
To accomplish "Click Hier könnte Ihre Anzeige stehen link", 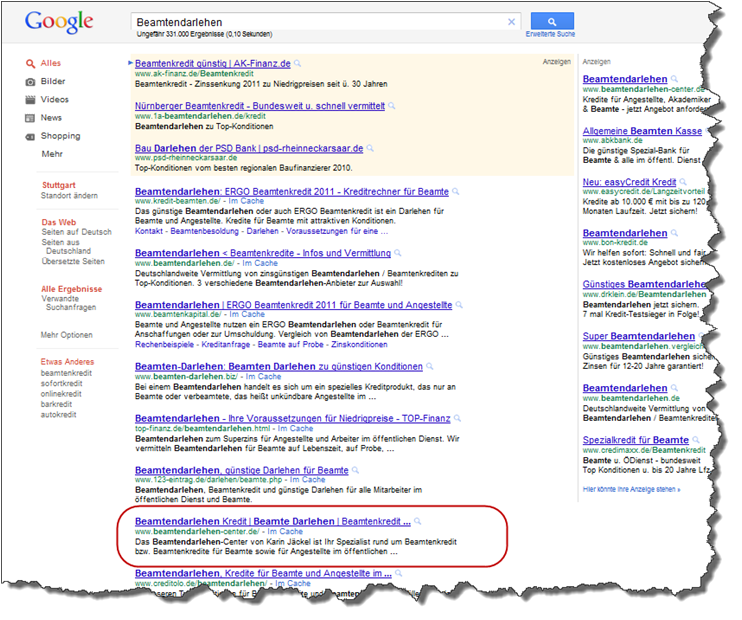I will pyautogui.click(x=631, y=489).
